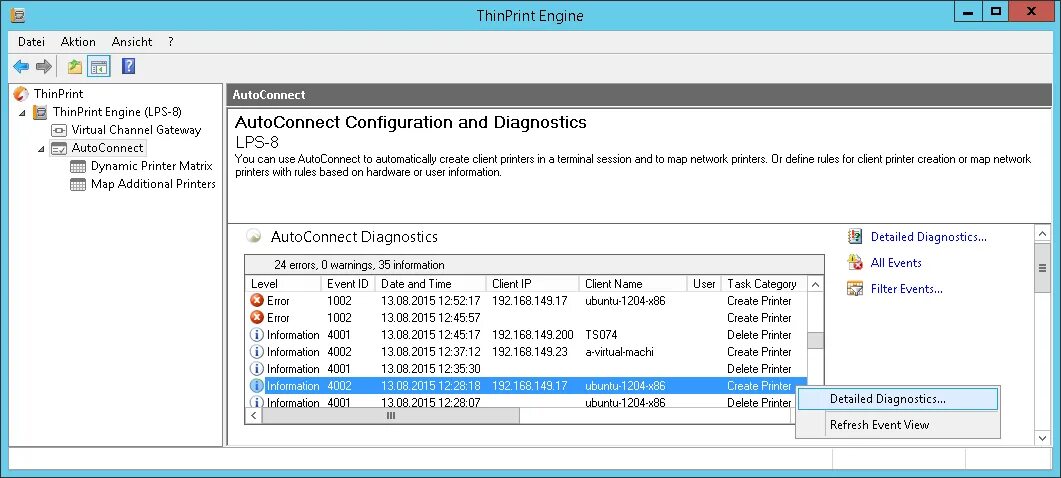This screenshot has width=1061, height=478.
Task: Click the event list horizontal scroll left arrow
Action: [254, 415]
